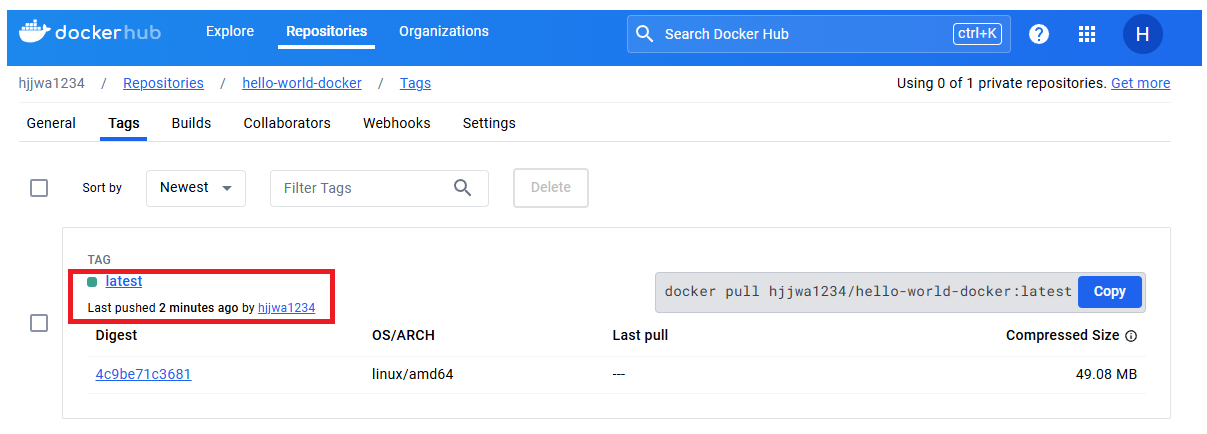The image size is (1207, 434).
Task: Open the apps grid menu icon
Action: 1087,34
